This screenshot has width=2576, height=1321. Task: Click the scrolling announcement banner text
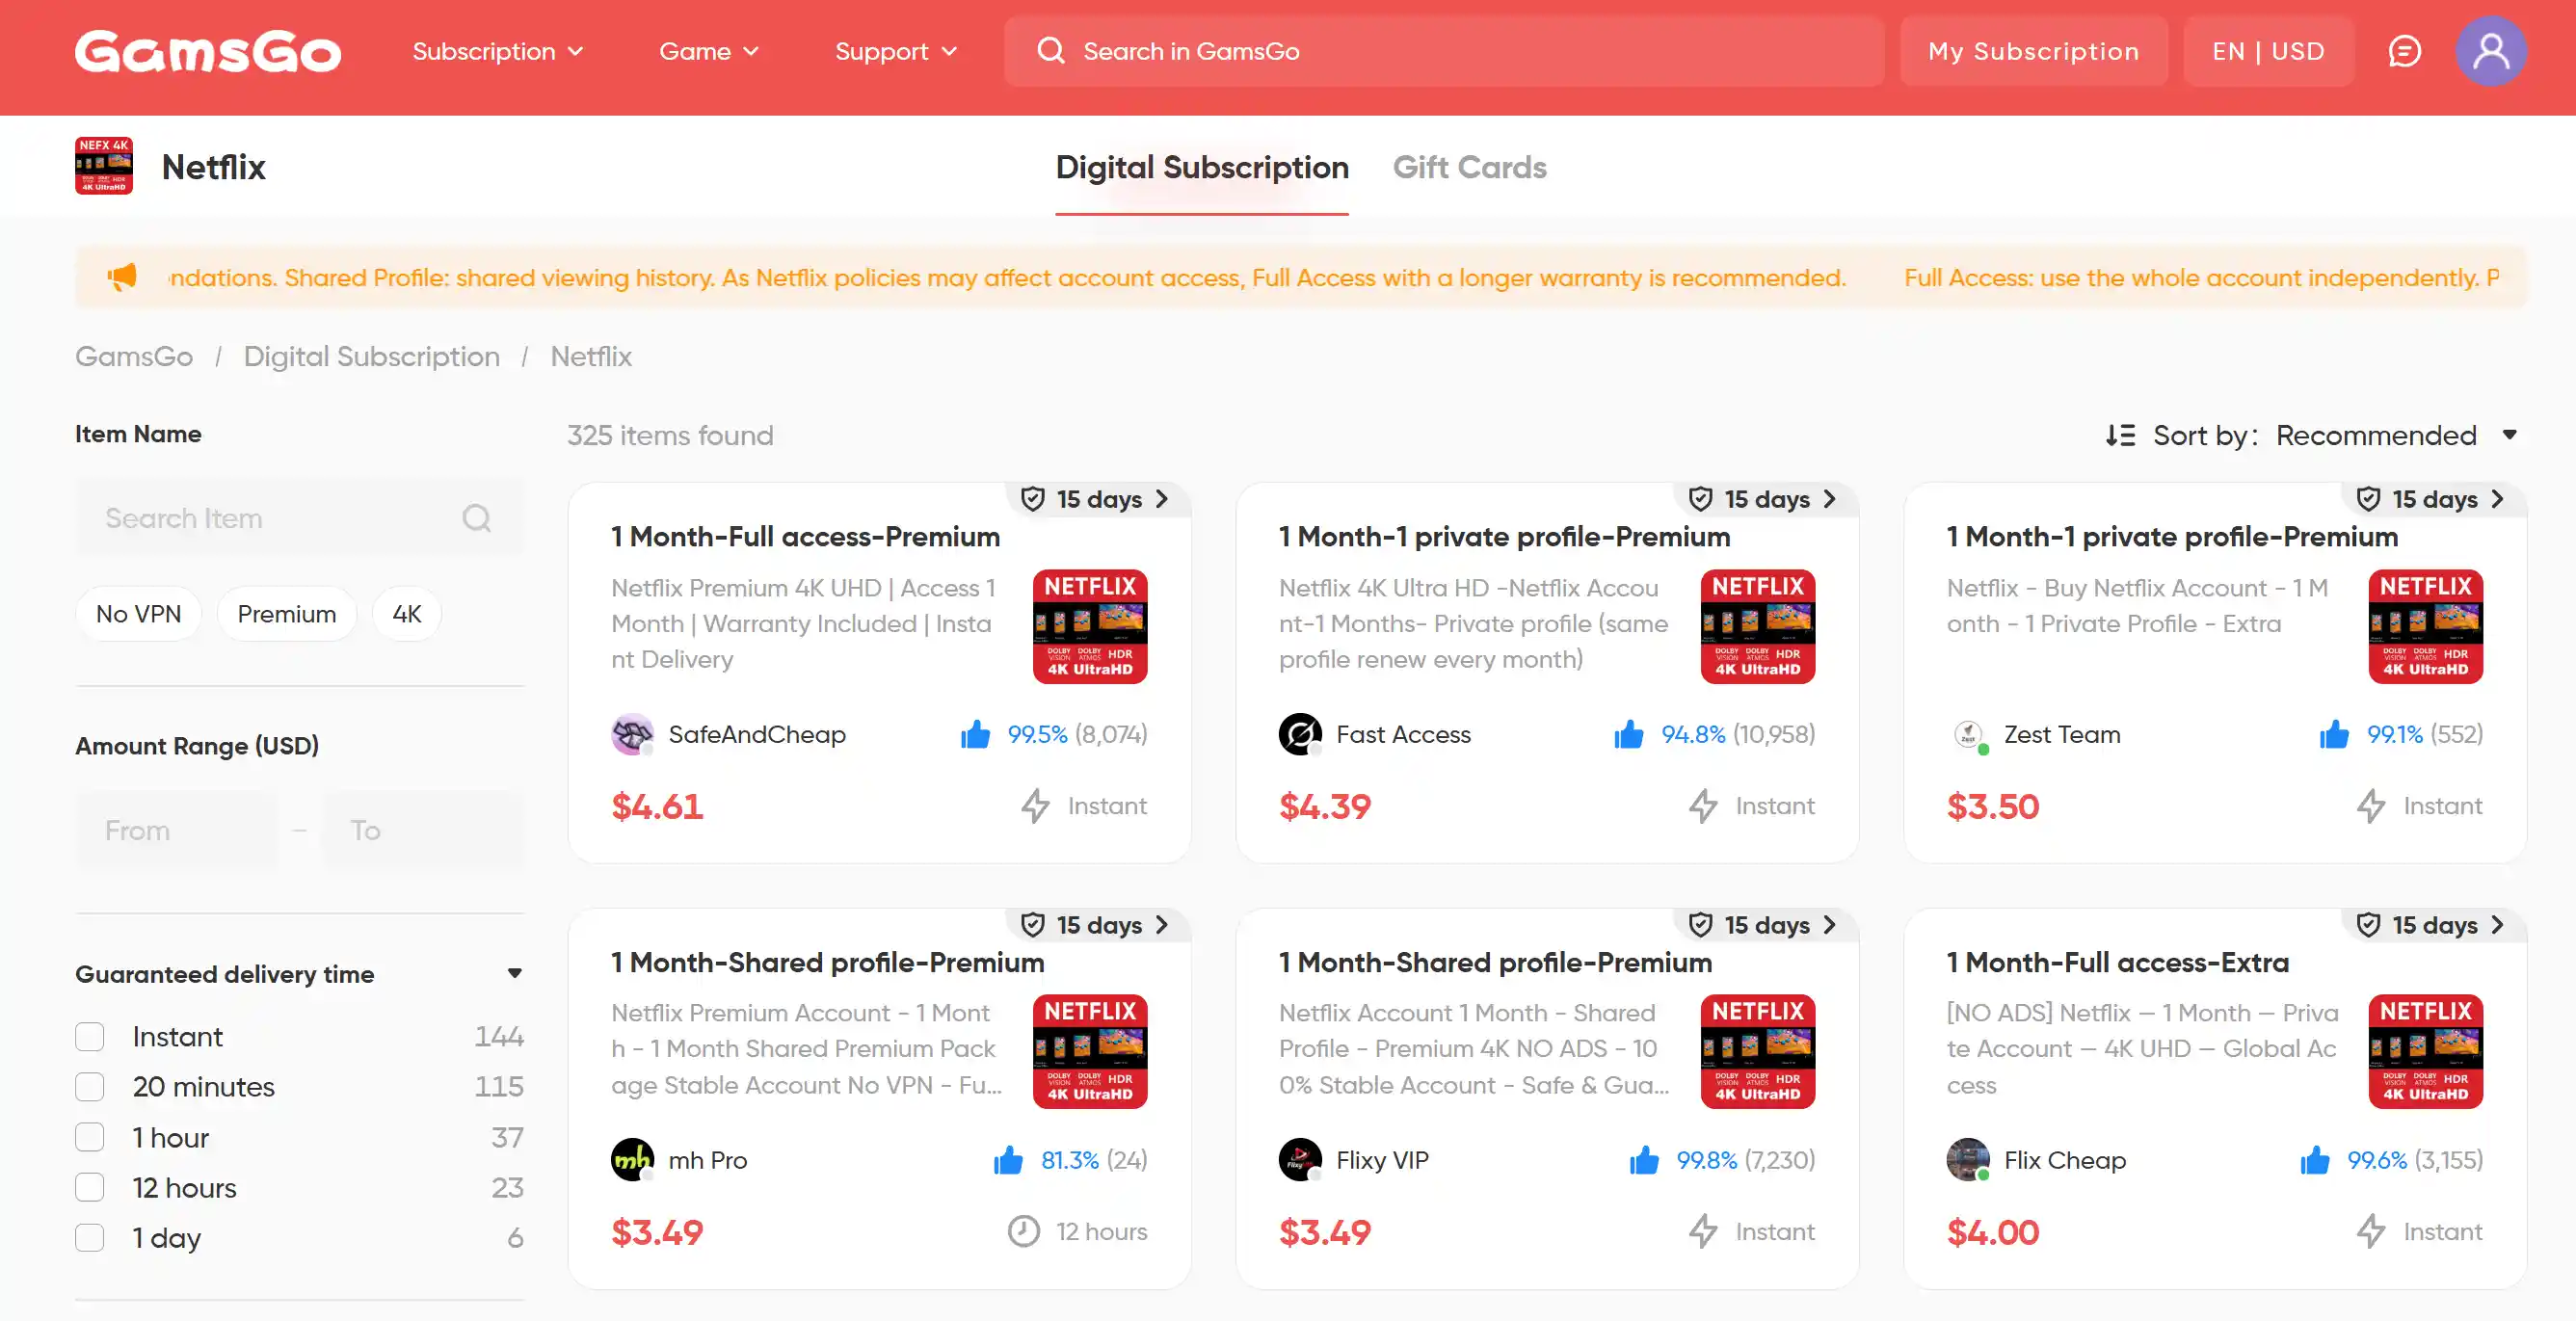pos(1333,277)
